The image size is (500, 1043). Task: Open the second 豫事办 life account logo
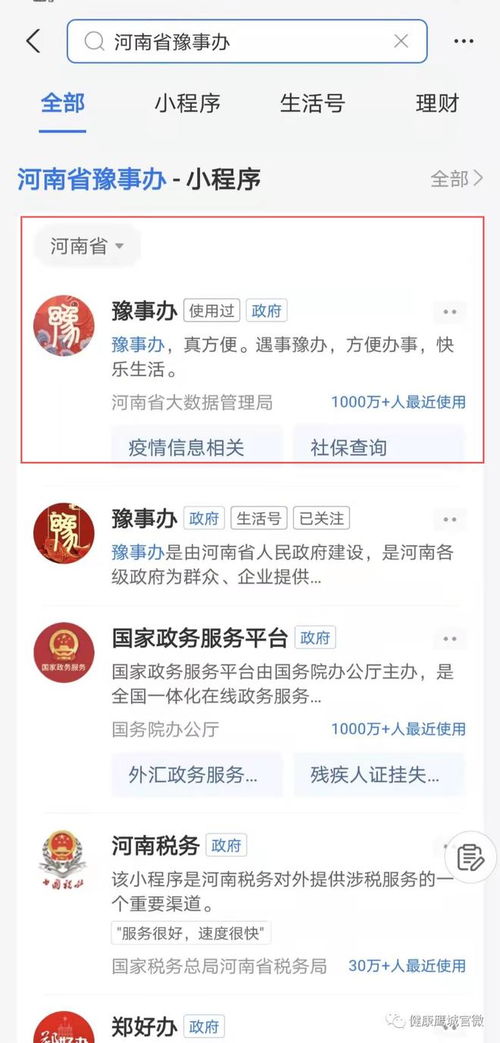pyautogui.click(x=64, y=533)
